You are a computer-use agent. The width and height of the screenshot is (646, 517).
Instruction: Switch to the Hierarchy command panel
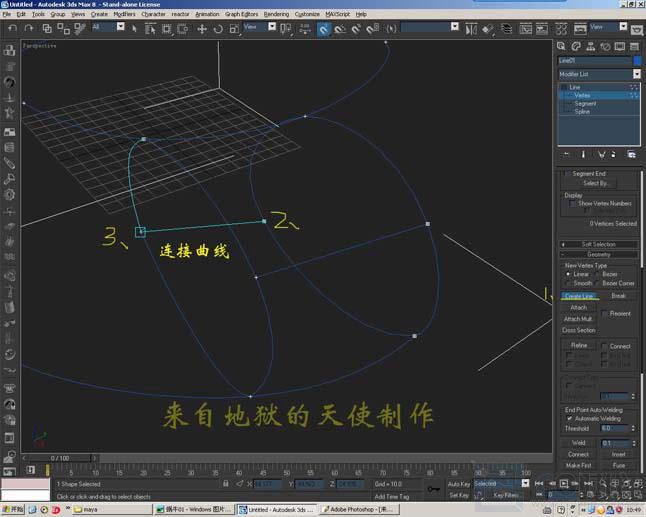click(x=590, y=46)
